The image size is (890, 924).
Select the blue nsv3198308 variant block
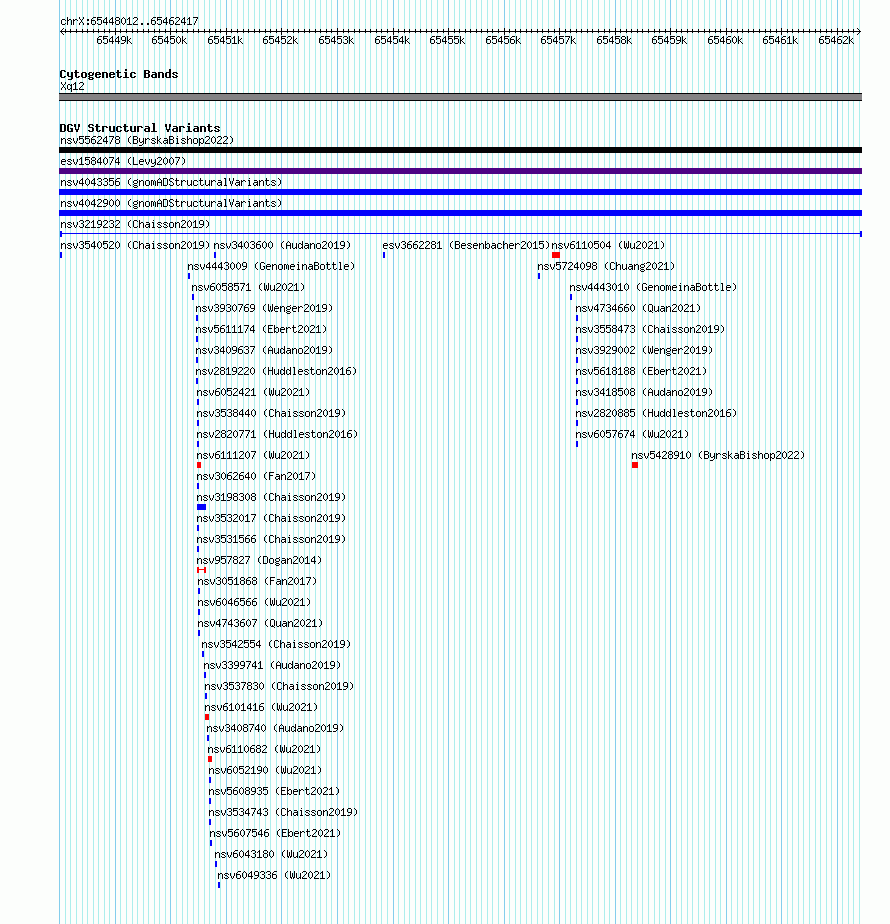202,507
